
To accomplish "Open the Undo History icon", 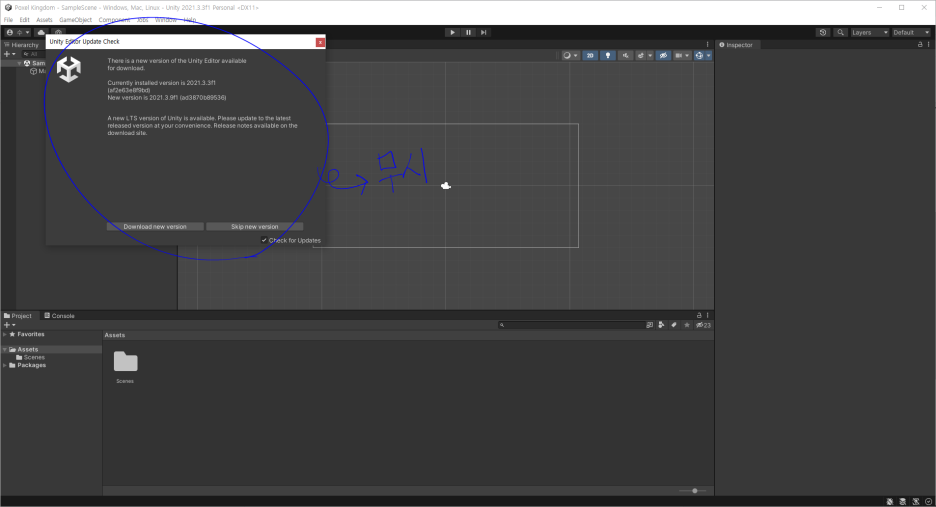I will pos(823,32).
